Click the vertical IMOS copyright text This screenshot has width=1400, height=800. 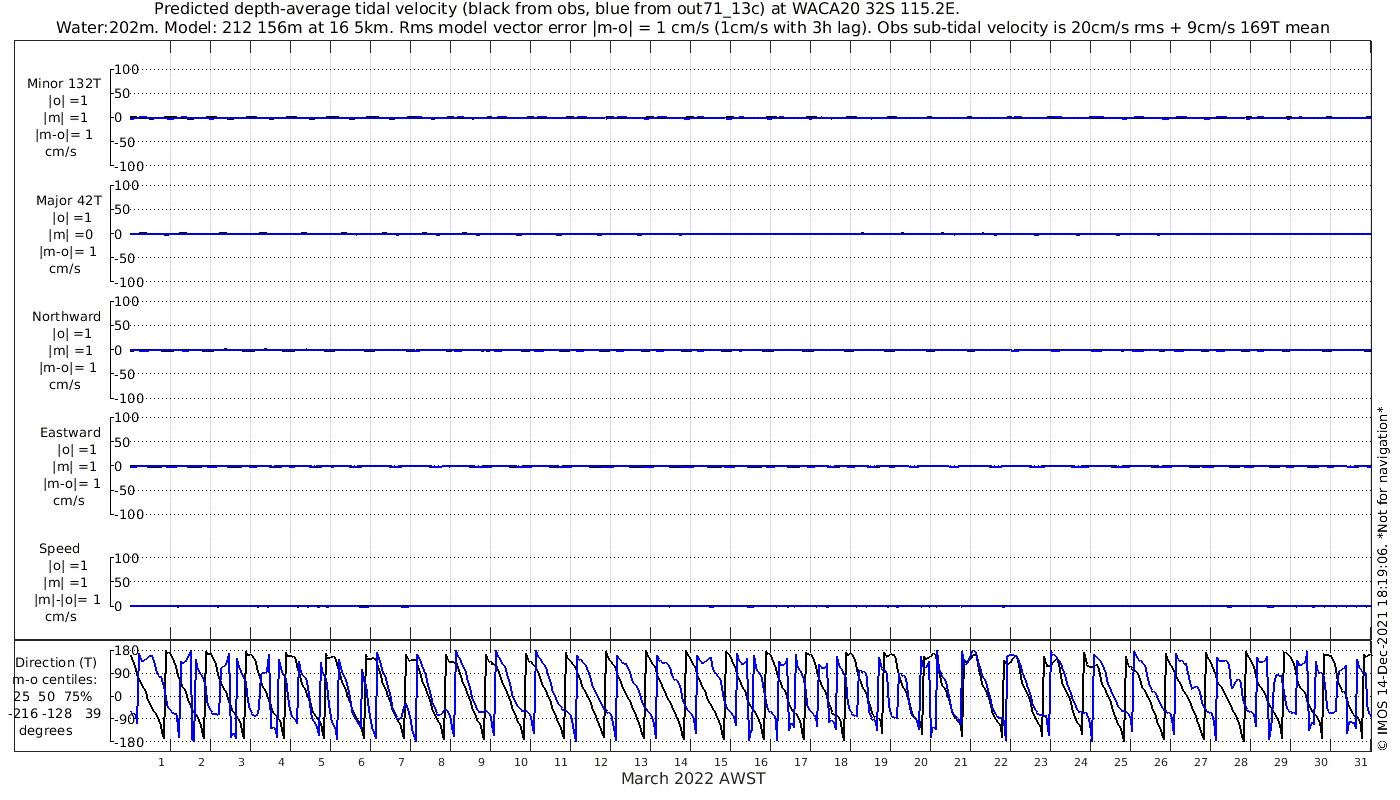point(1383,578)
